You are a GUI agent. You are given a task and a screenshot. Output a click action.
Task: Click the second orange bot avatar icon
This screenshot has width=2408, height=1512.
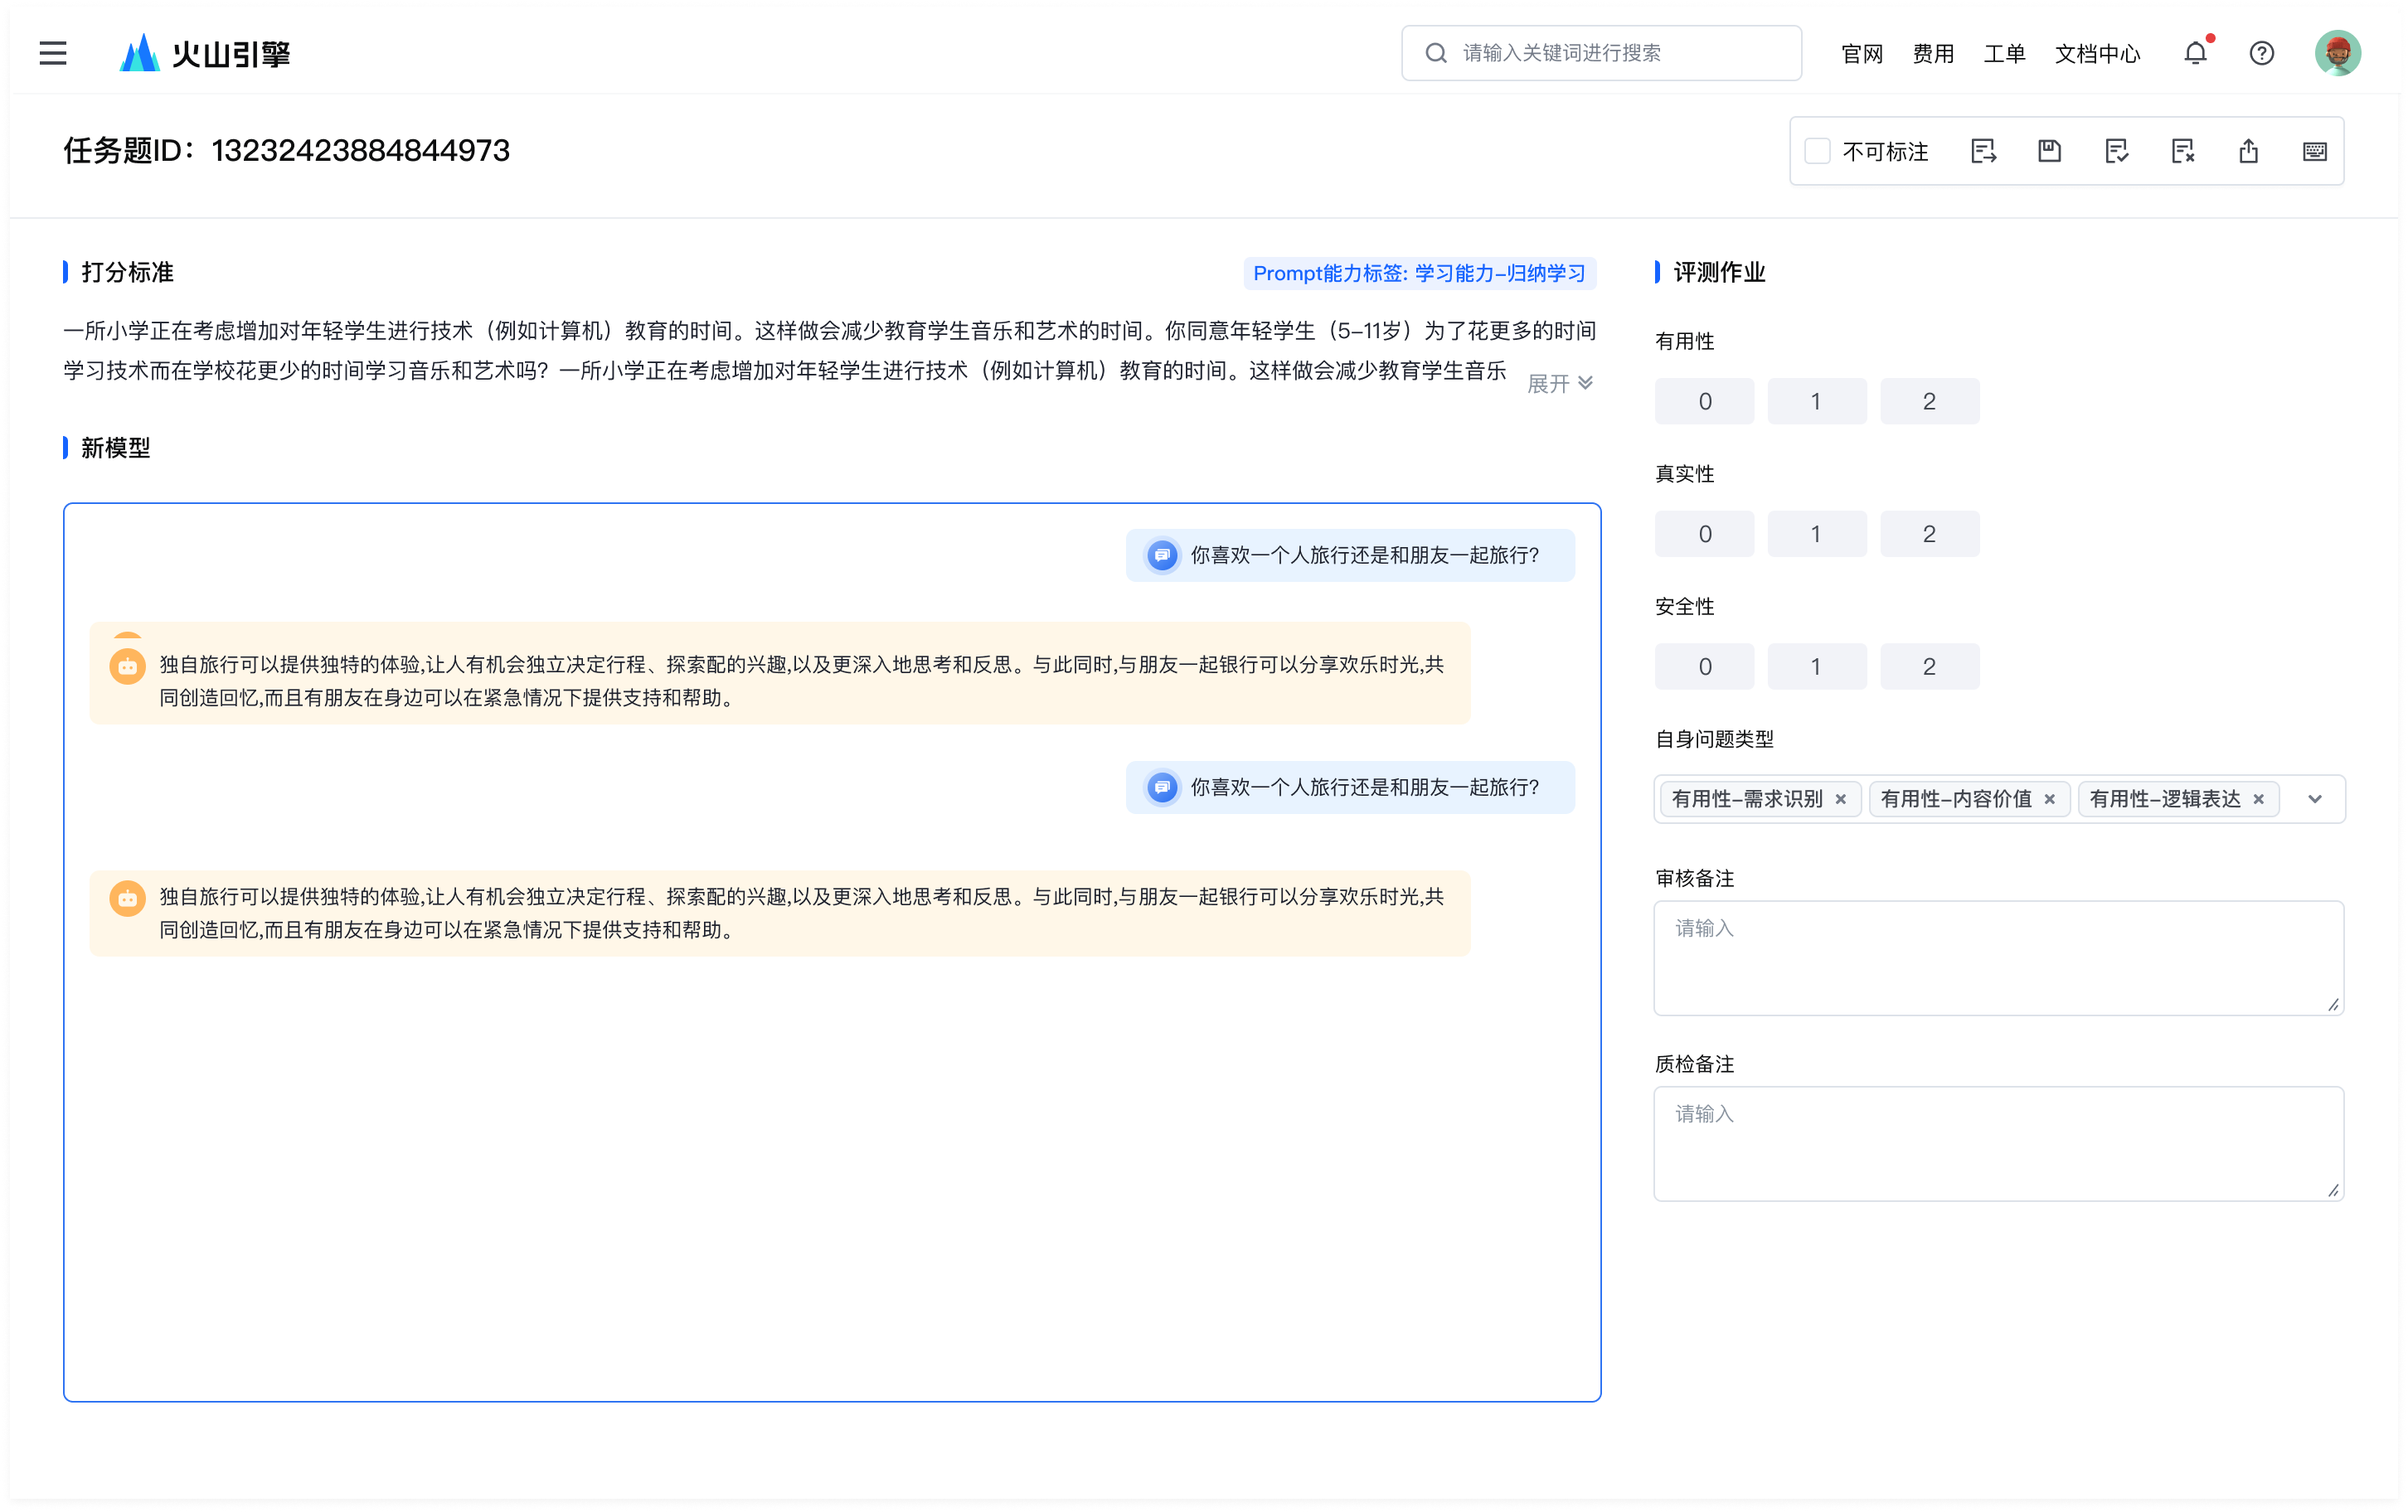pos(127,899)
